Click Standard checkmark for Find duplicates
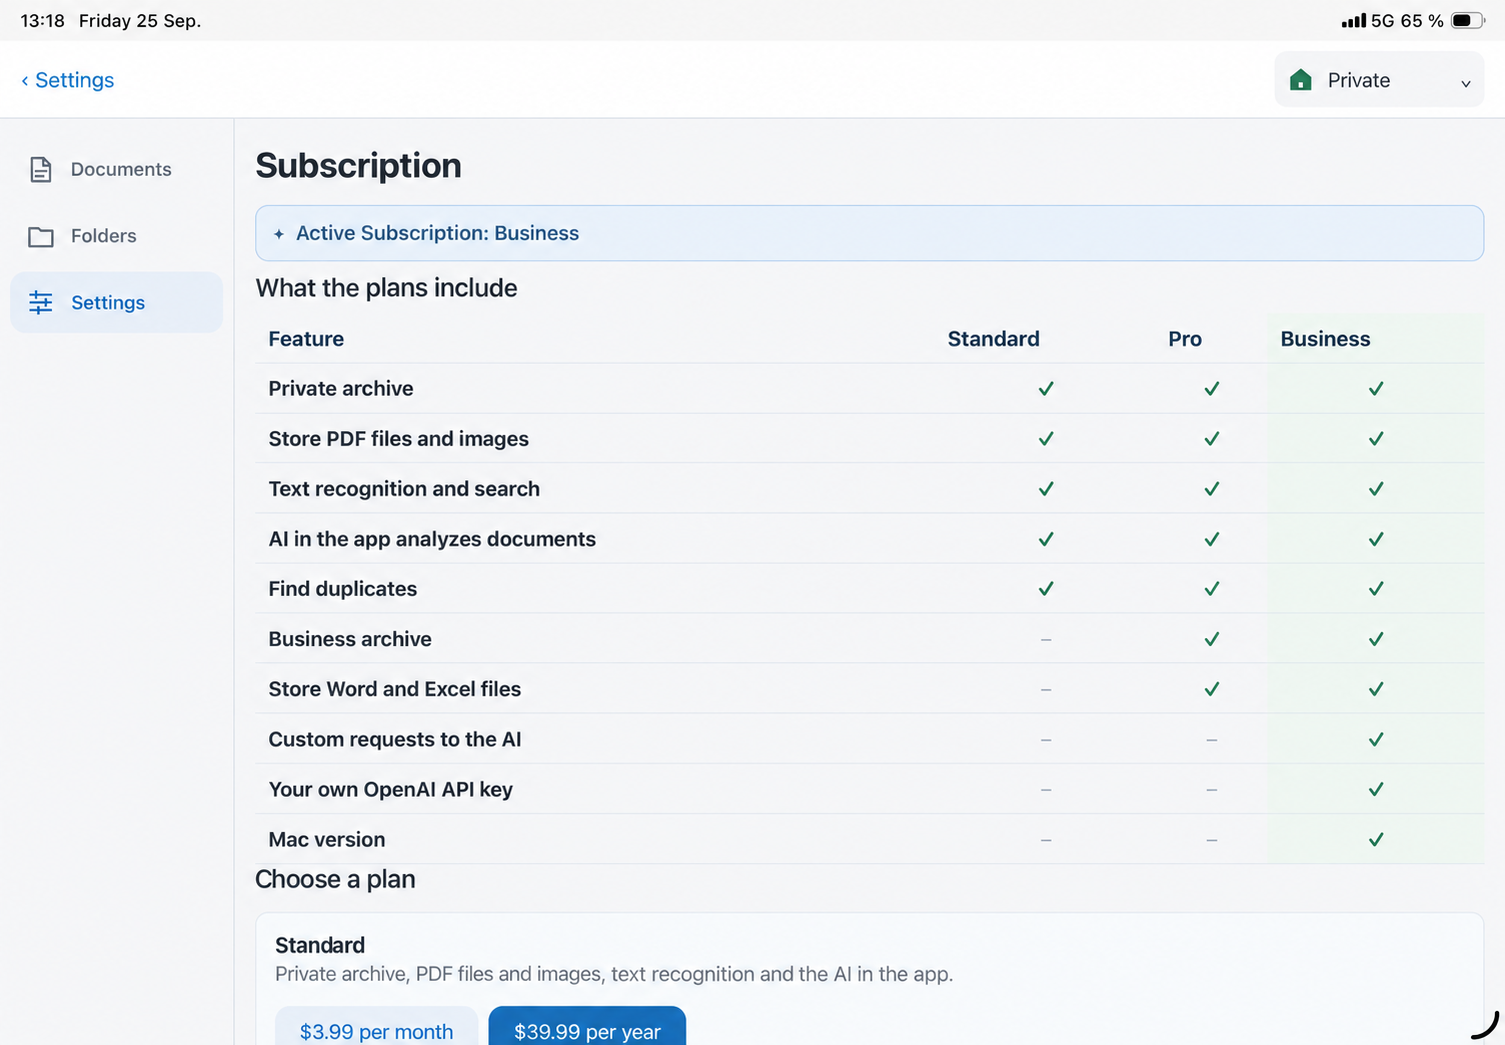This screenshot has height=1045, width=1505. 1046,589
